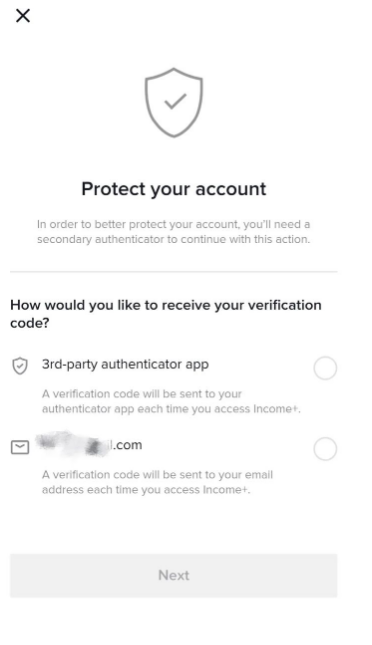Click the email address verification code description
Screen dimensions: 372x645
pos(157,482)
